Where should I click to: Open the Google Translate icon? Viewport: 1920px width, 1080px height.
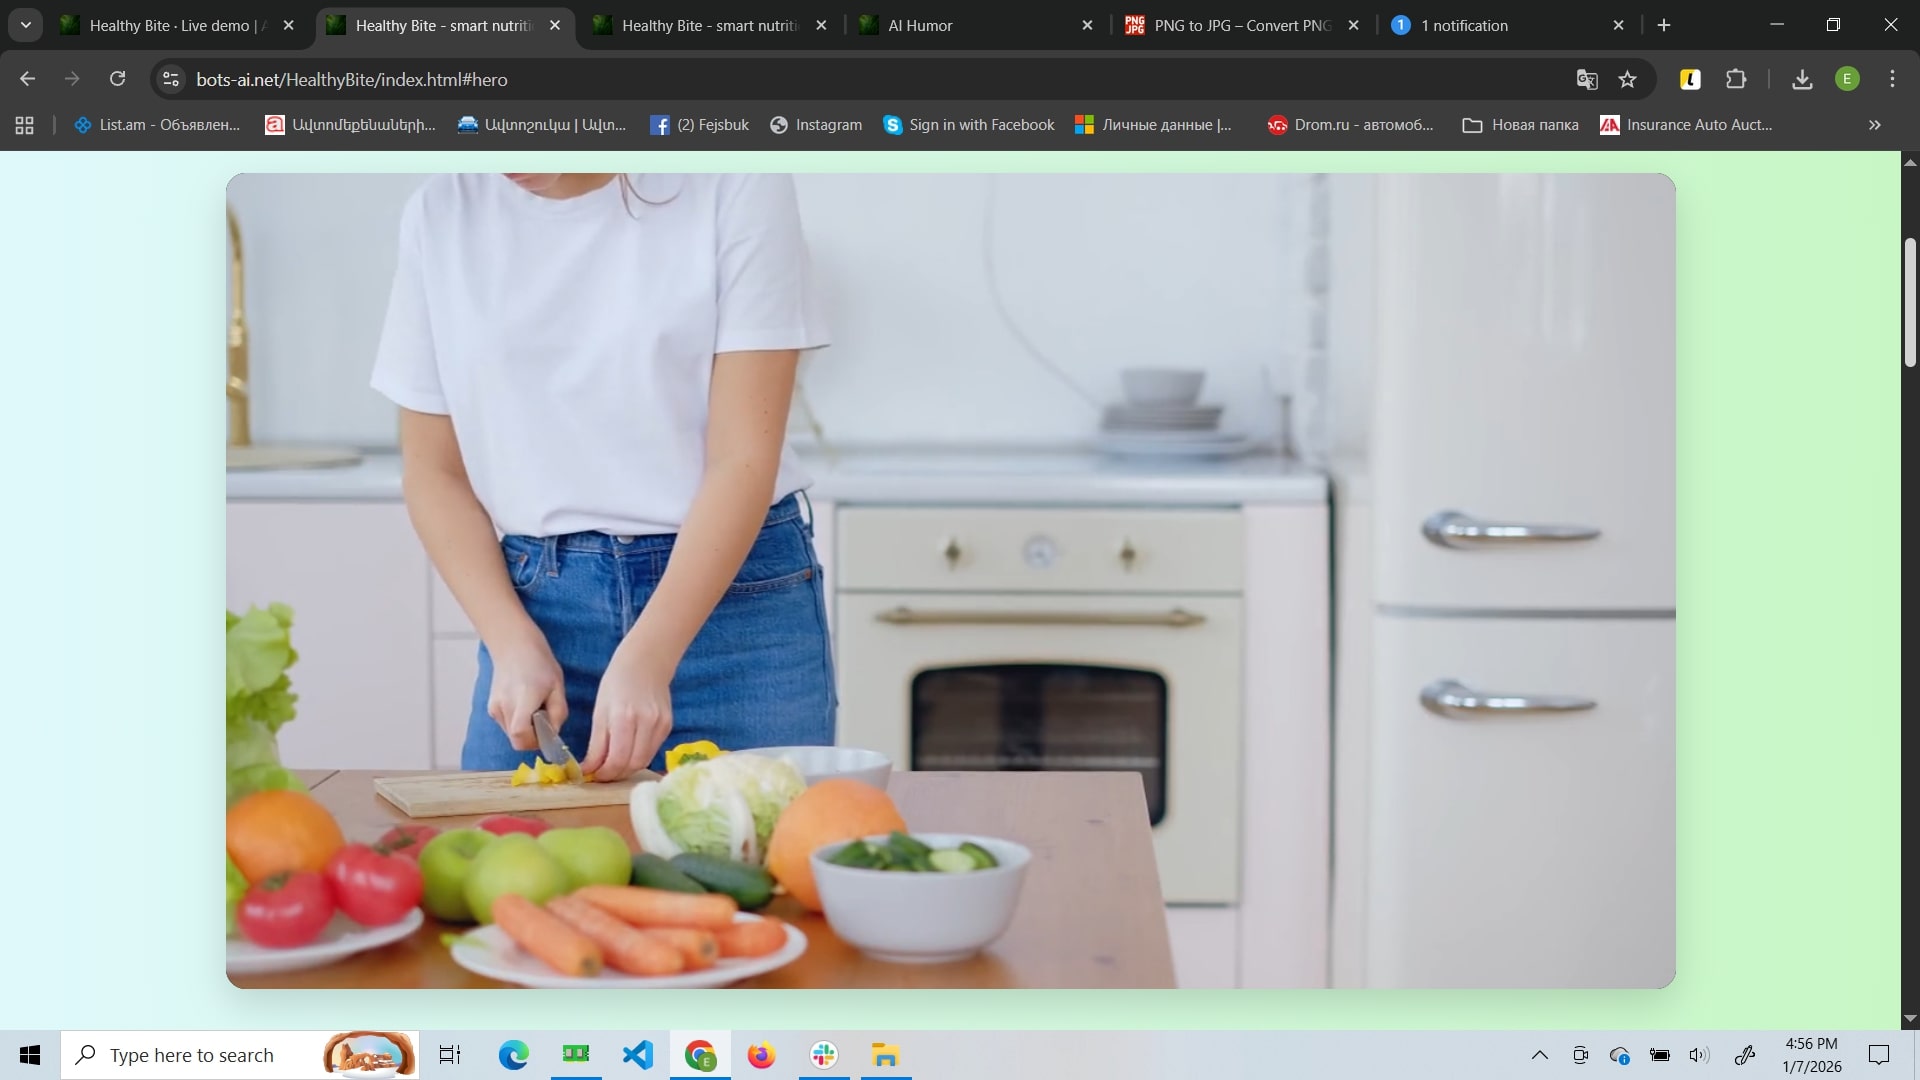(x=1586, y=79)
